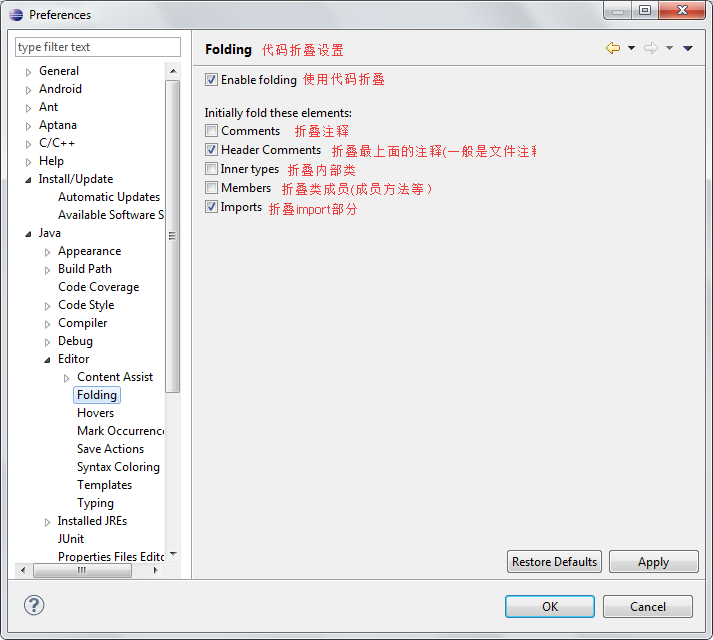Uncheck the Imports folding checkbox
This screenshot has height=640, width=713.
pyautogui.click(x=211, y=207)
